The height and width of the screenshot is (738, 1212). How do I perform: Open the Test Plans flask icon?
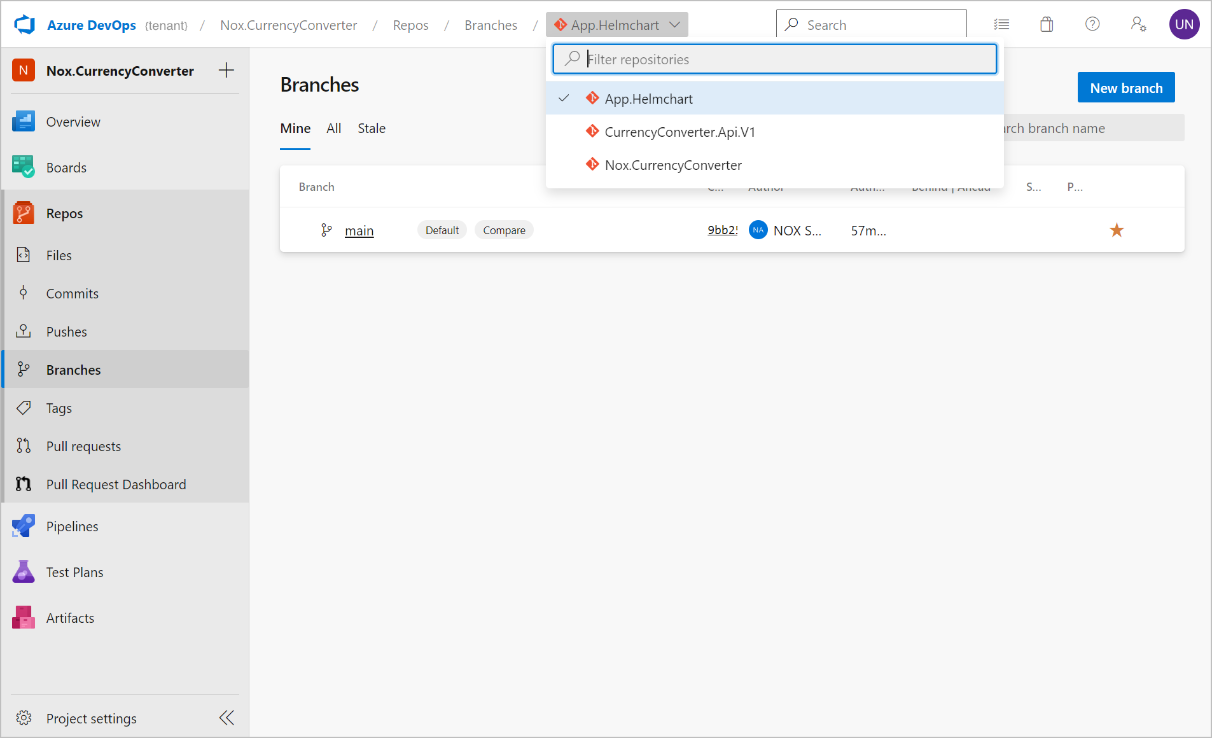click(23, 572)
